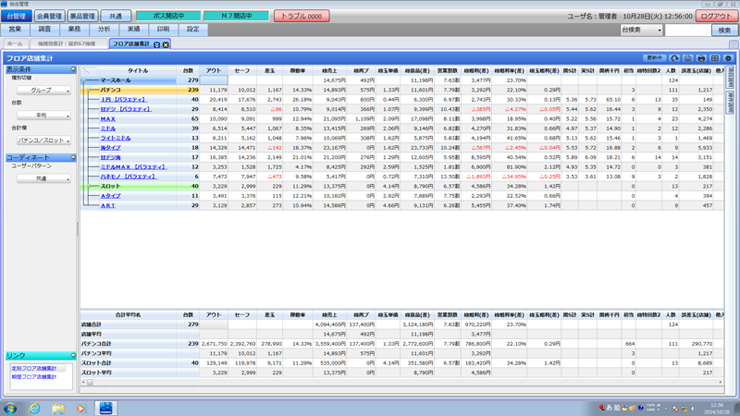Image resolution: width=740 pixels, height=416 pixels.
Task: Open the ライトミドル row link
Action: [x=116, y=138]
